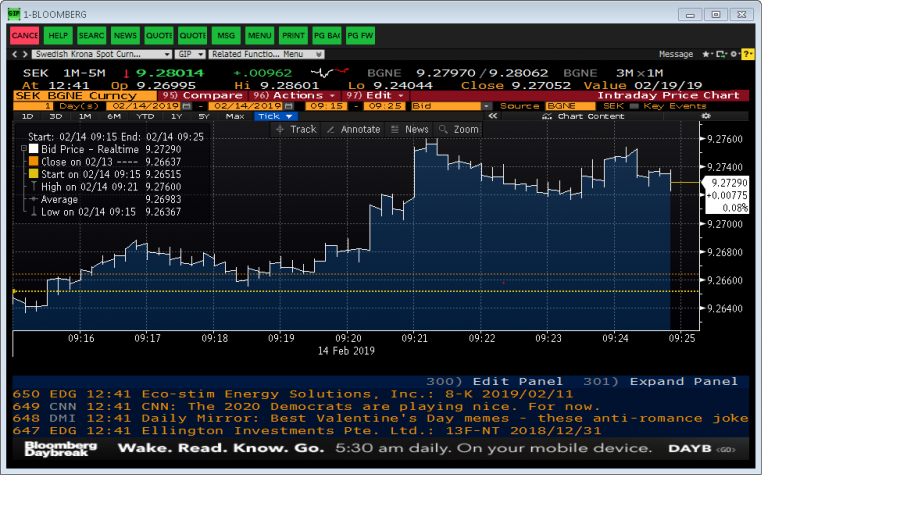Click the yellow help question mark icon
900x506 pixels.
click(x=748, y=54)
